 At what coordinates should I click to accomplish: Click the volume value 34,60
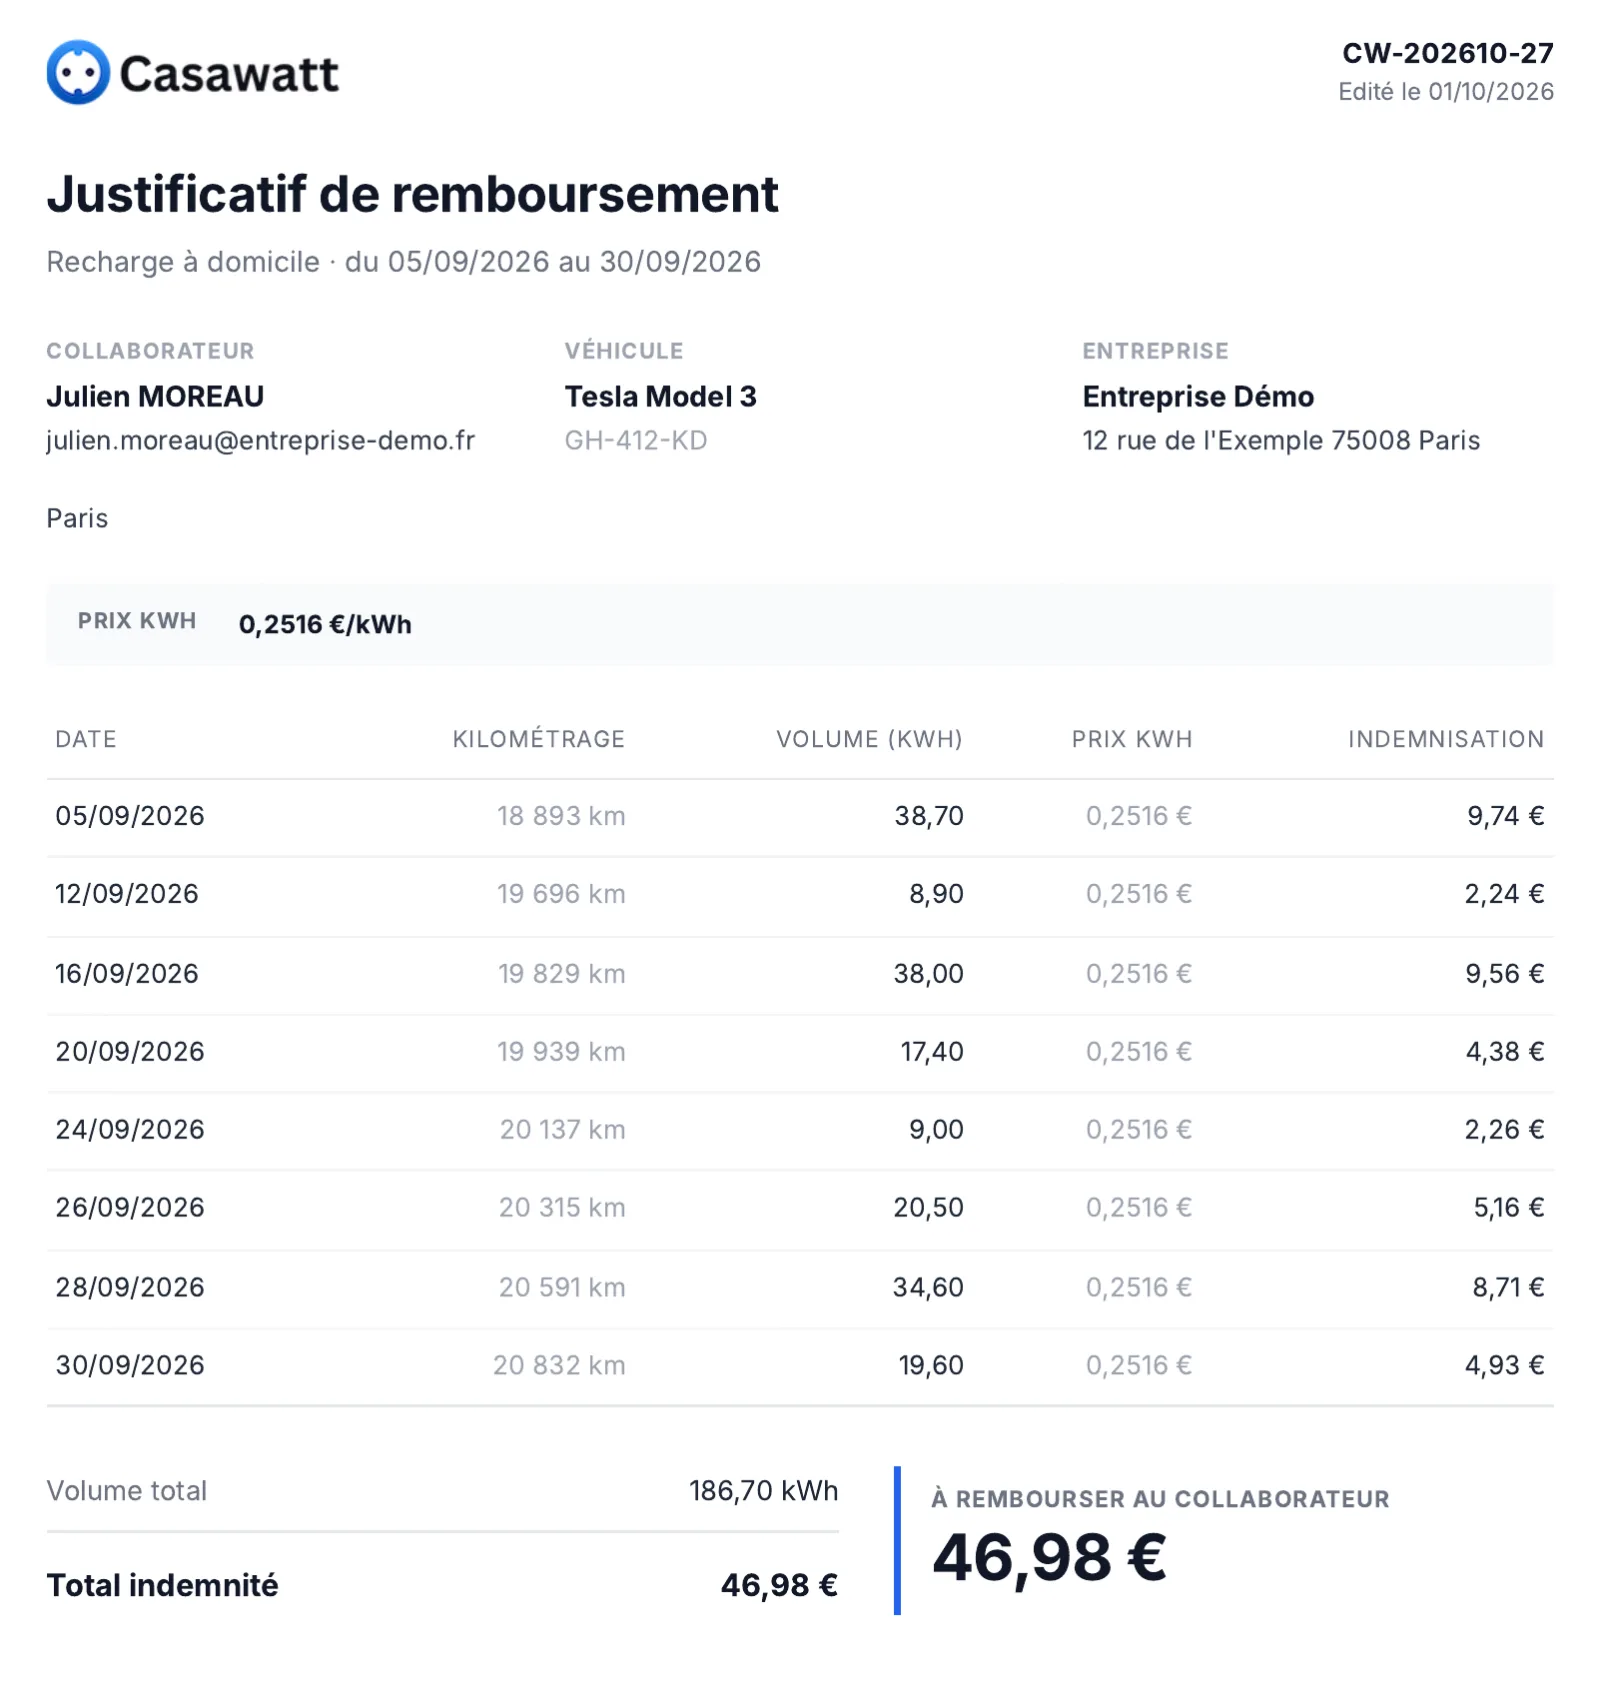[x=928, y=1288]
